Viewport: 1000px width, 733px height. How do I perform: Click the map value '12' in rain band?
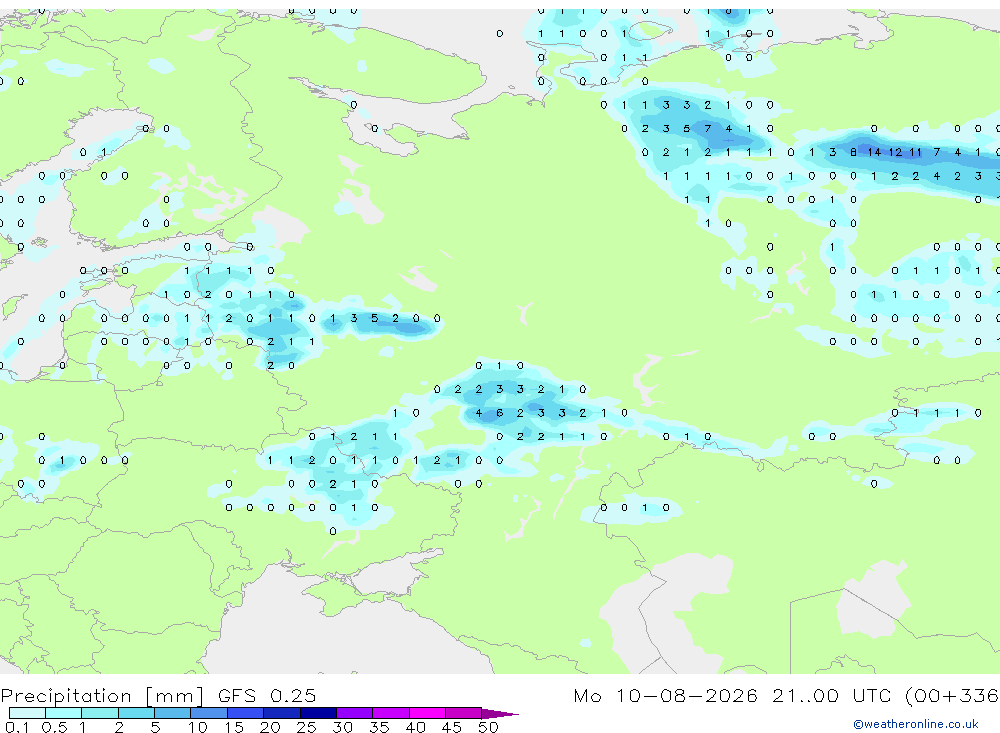pyautogui.click(x=895, y=152)
